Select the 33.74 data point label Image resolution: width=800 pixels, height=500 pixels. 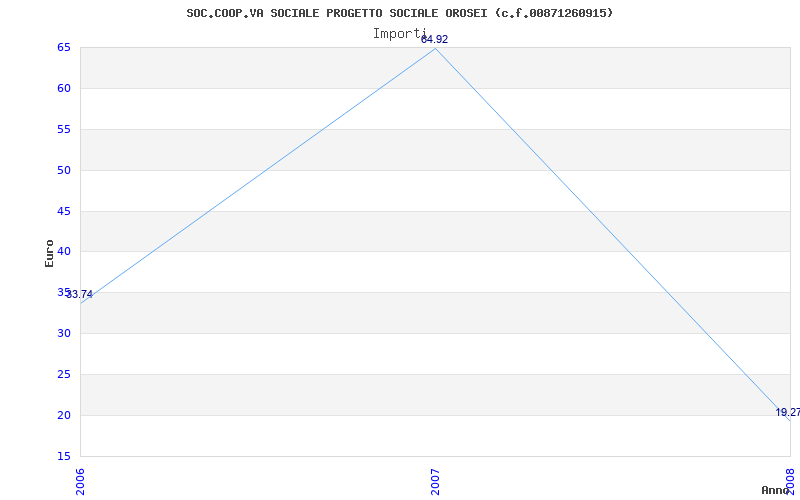tap(80, 294)
